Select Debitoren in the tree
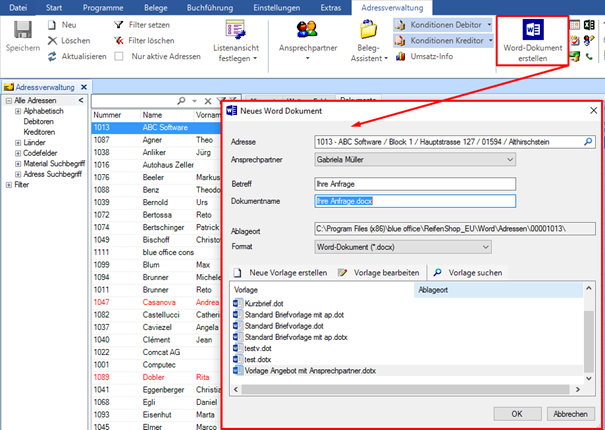 tap(39, 122)
